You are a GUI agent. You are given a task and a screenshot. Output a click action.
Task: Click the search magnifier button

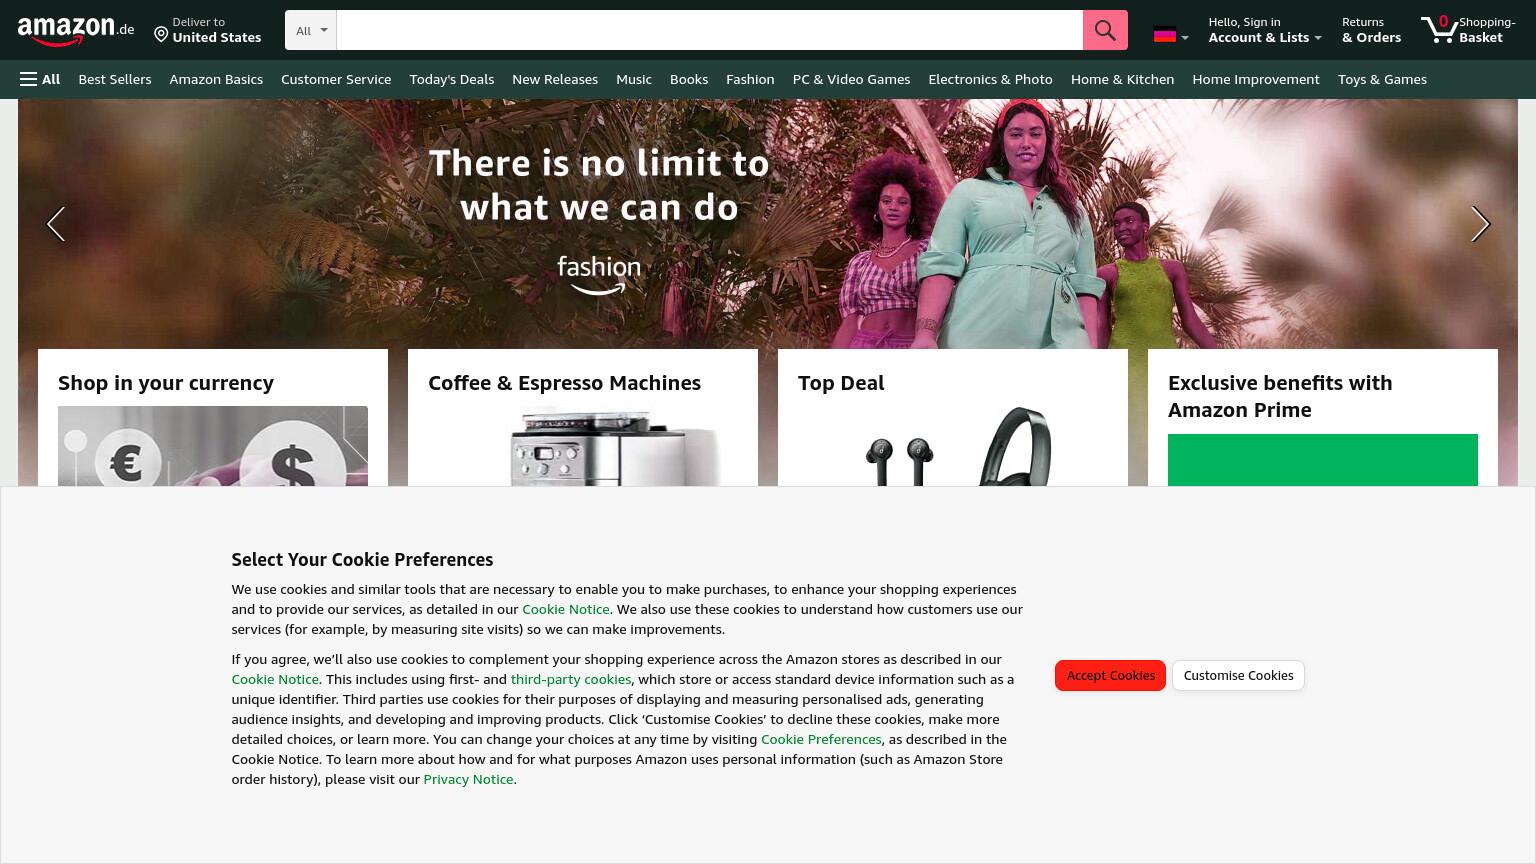click(1105, 30)
